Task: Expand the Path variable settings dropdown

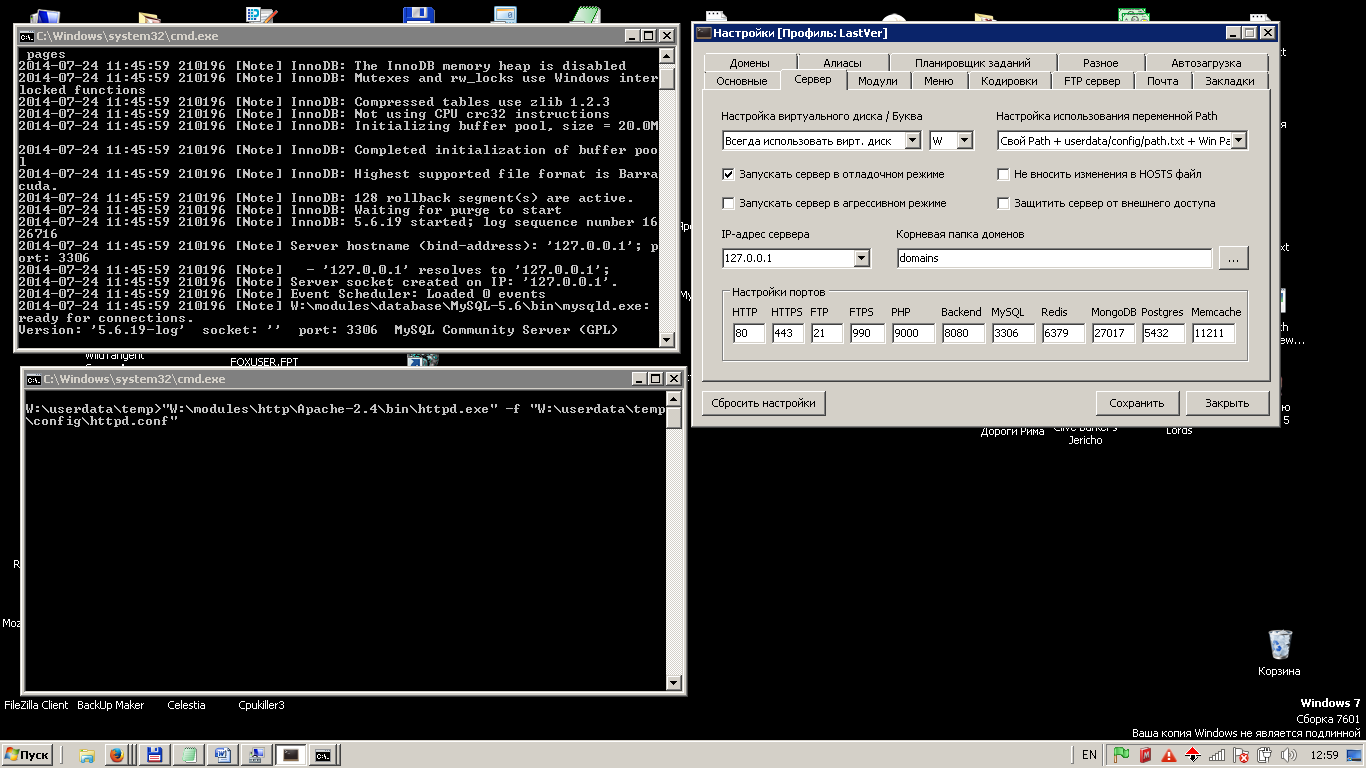Action: point(1238,141)
